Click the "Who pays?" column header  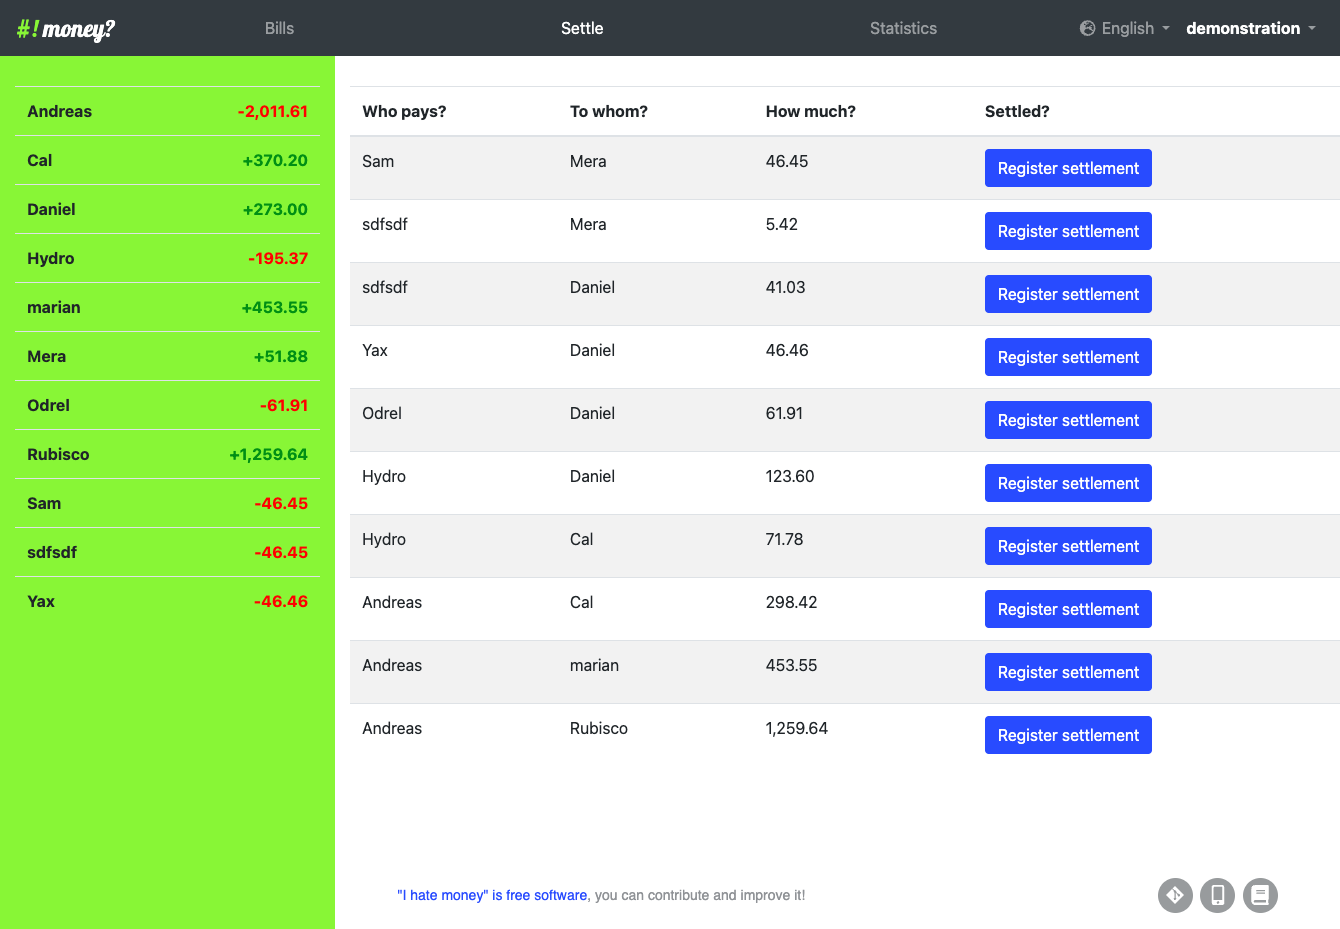point(404,111)
